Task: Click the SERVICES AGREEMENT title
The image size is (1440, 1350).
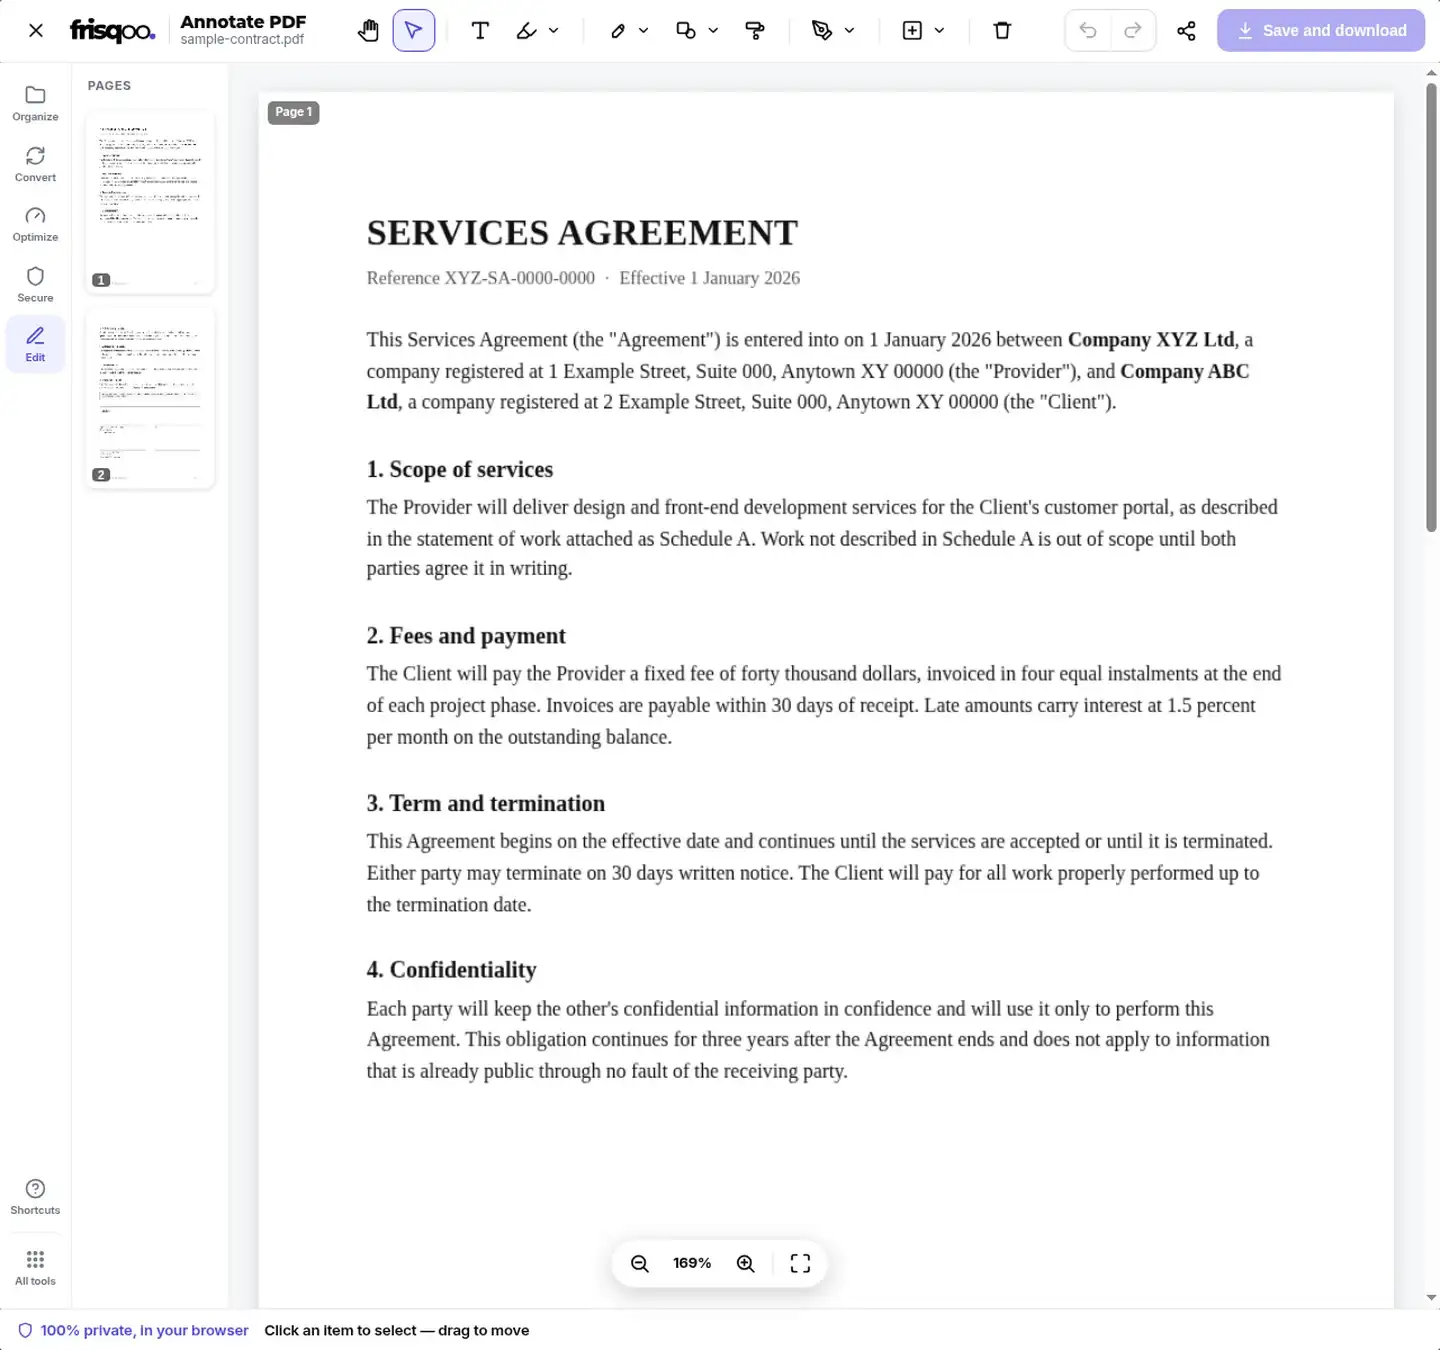Action: click(x=582, y=233)
